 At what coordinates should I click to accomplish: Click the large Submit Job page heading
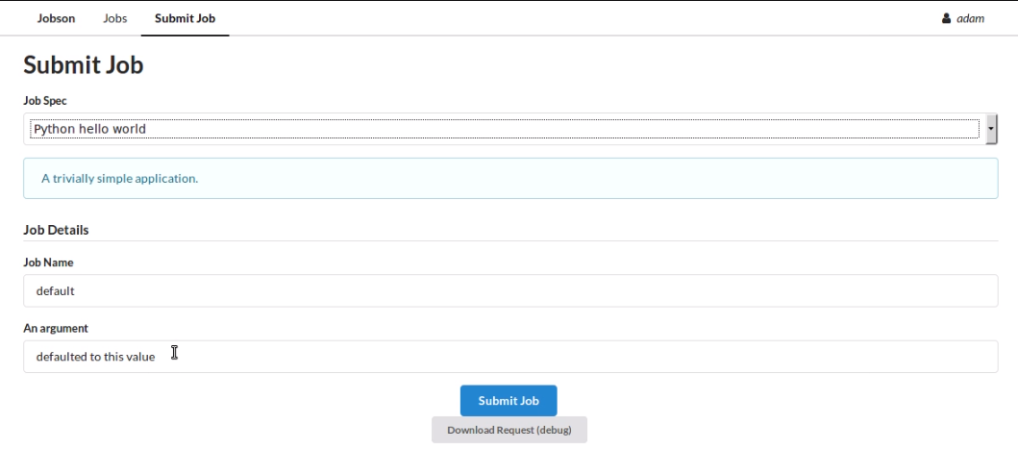(83, 66)
